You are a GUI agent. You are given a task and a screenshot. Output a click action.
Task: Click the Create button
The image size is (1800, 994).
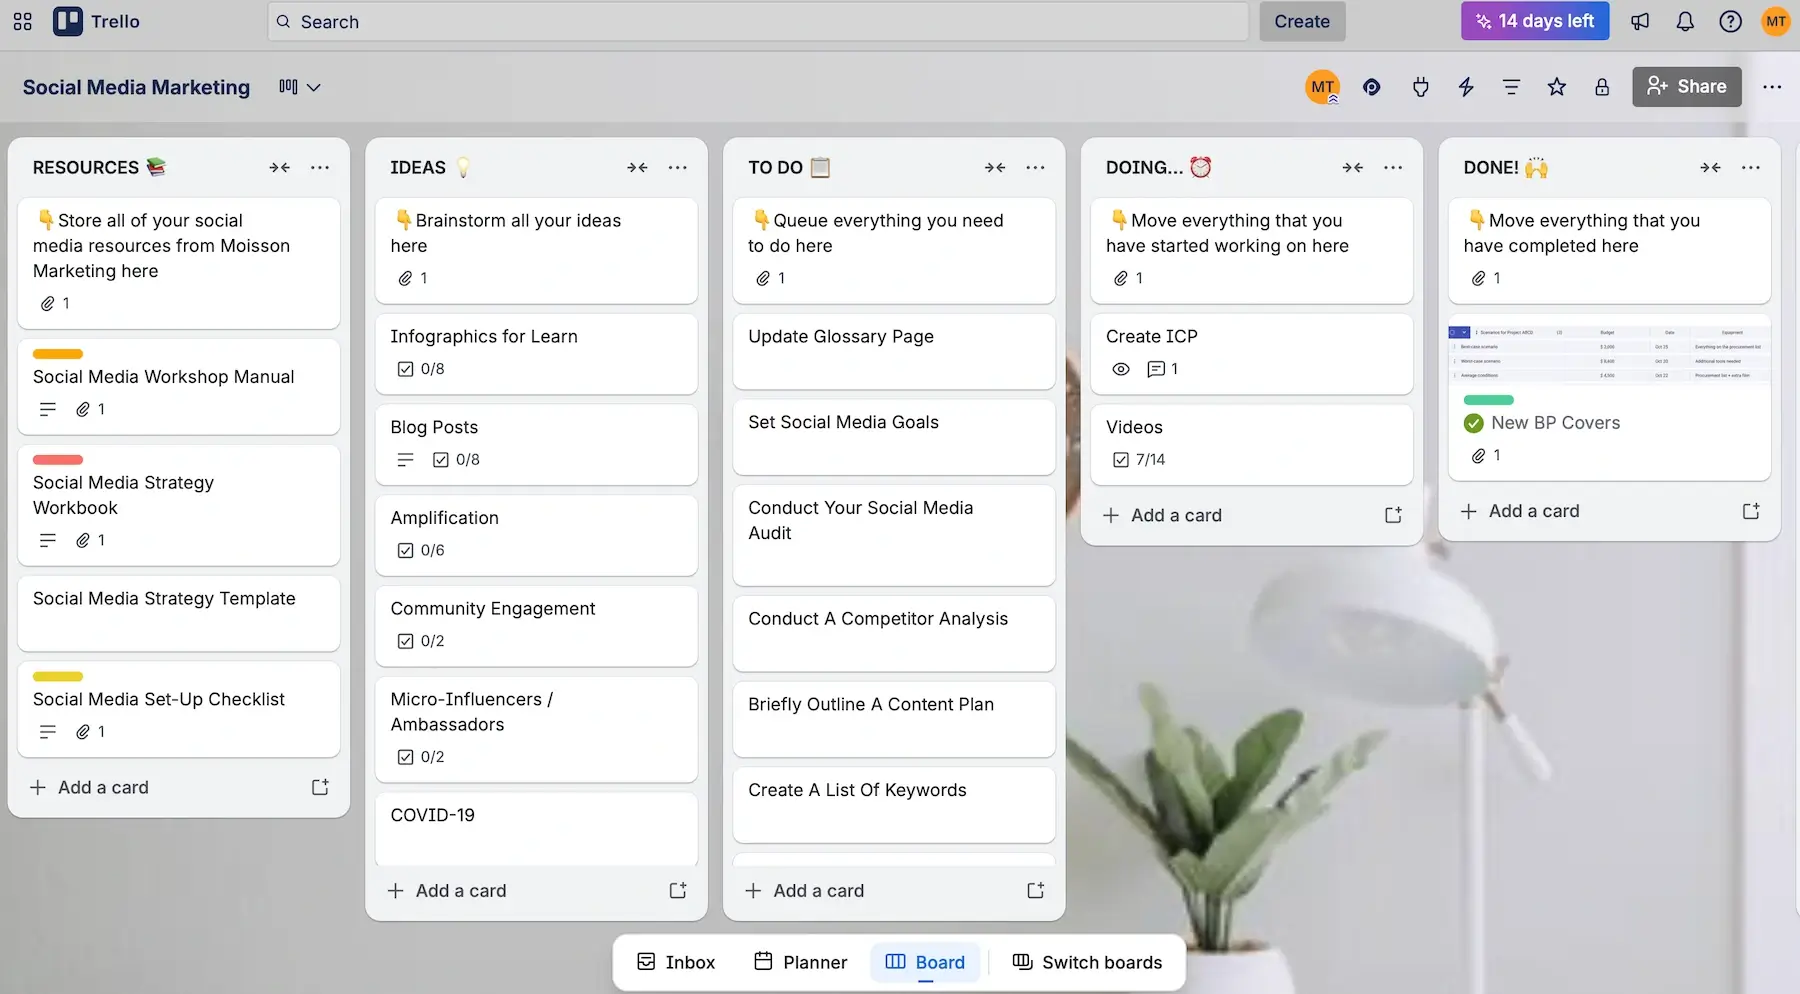(1301, 21)
